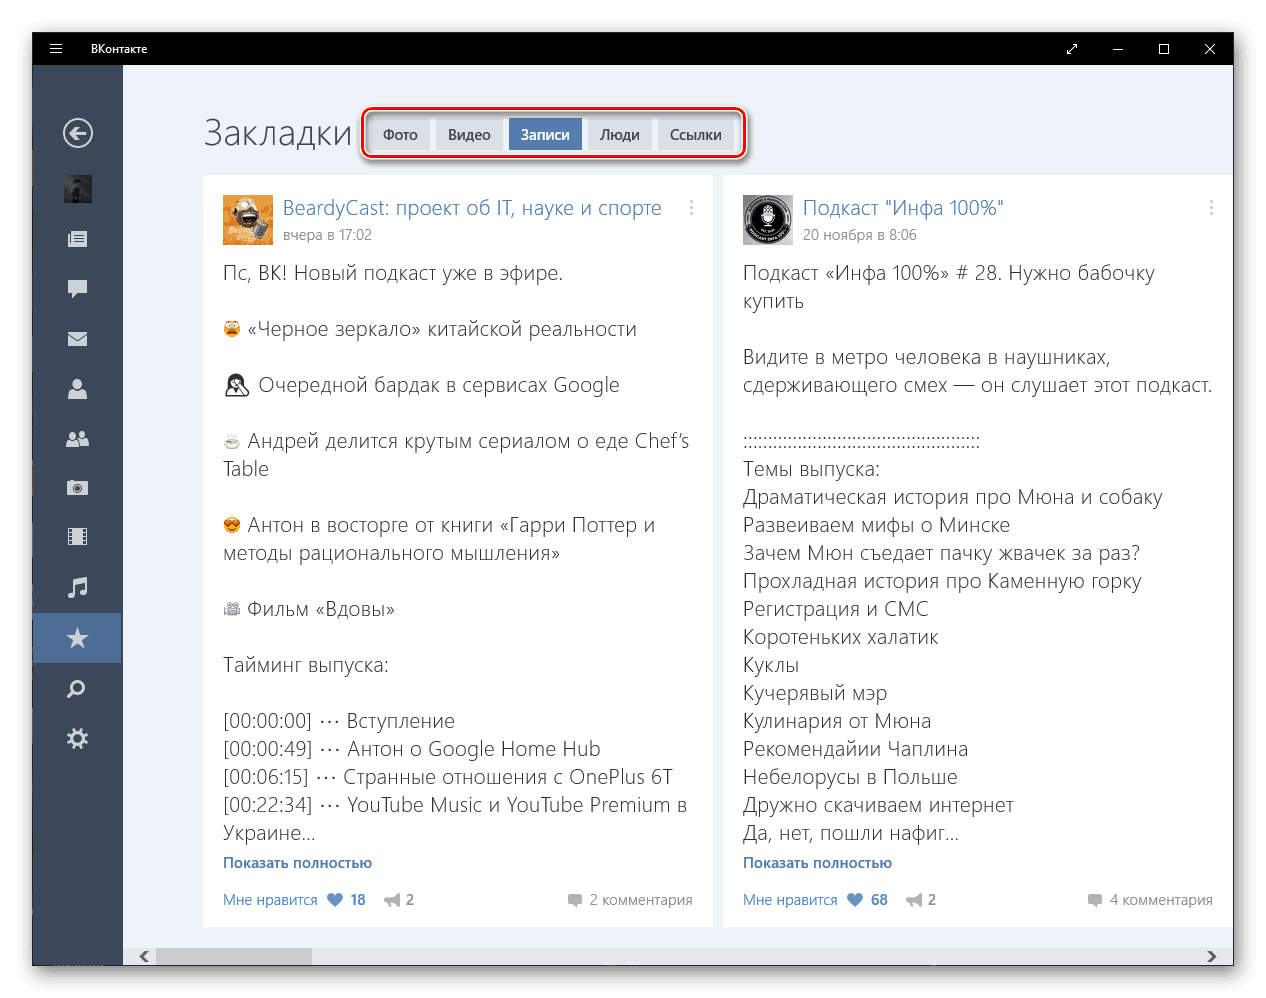Screen dimensions: 1266x998
Task: Open photos camera icon in sidebar
Action: click(77, 488)
